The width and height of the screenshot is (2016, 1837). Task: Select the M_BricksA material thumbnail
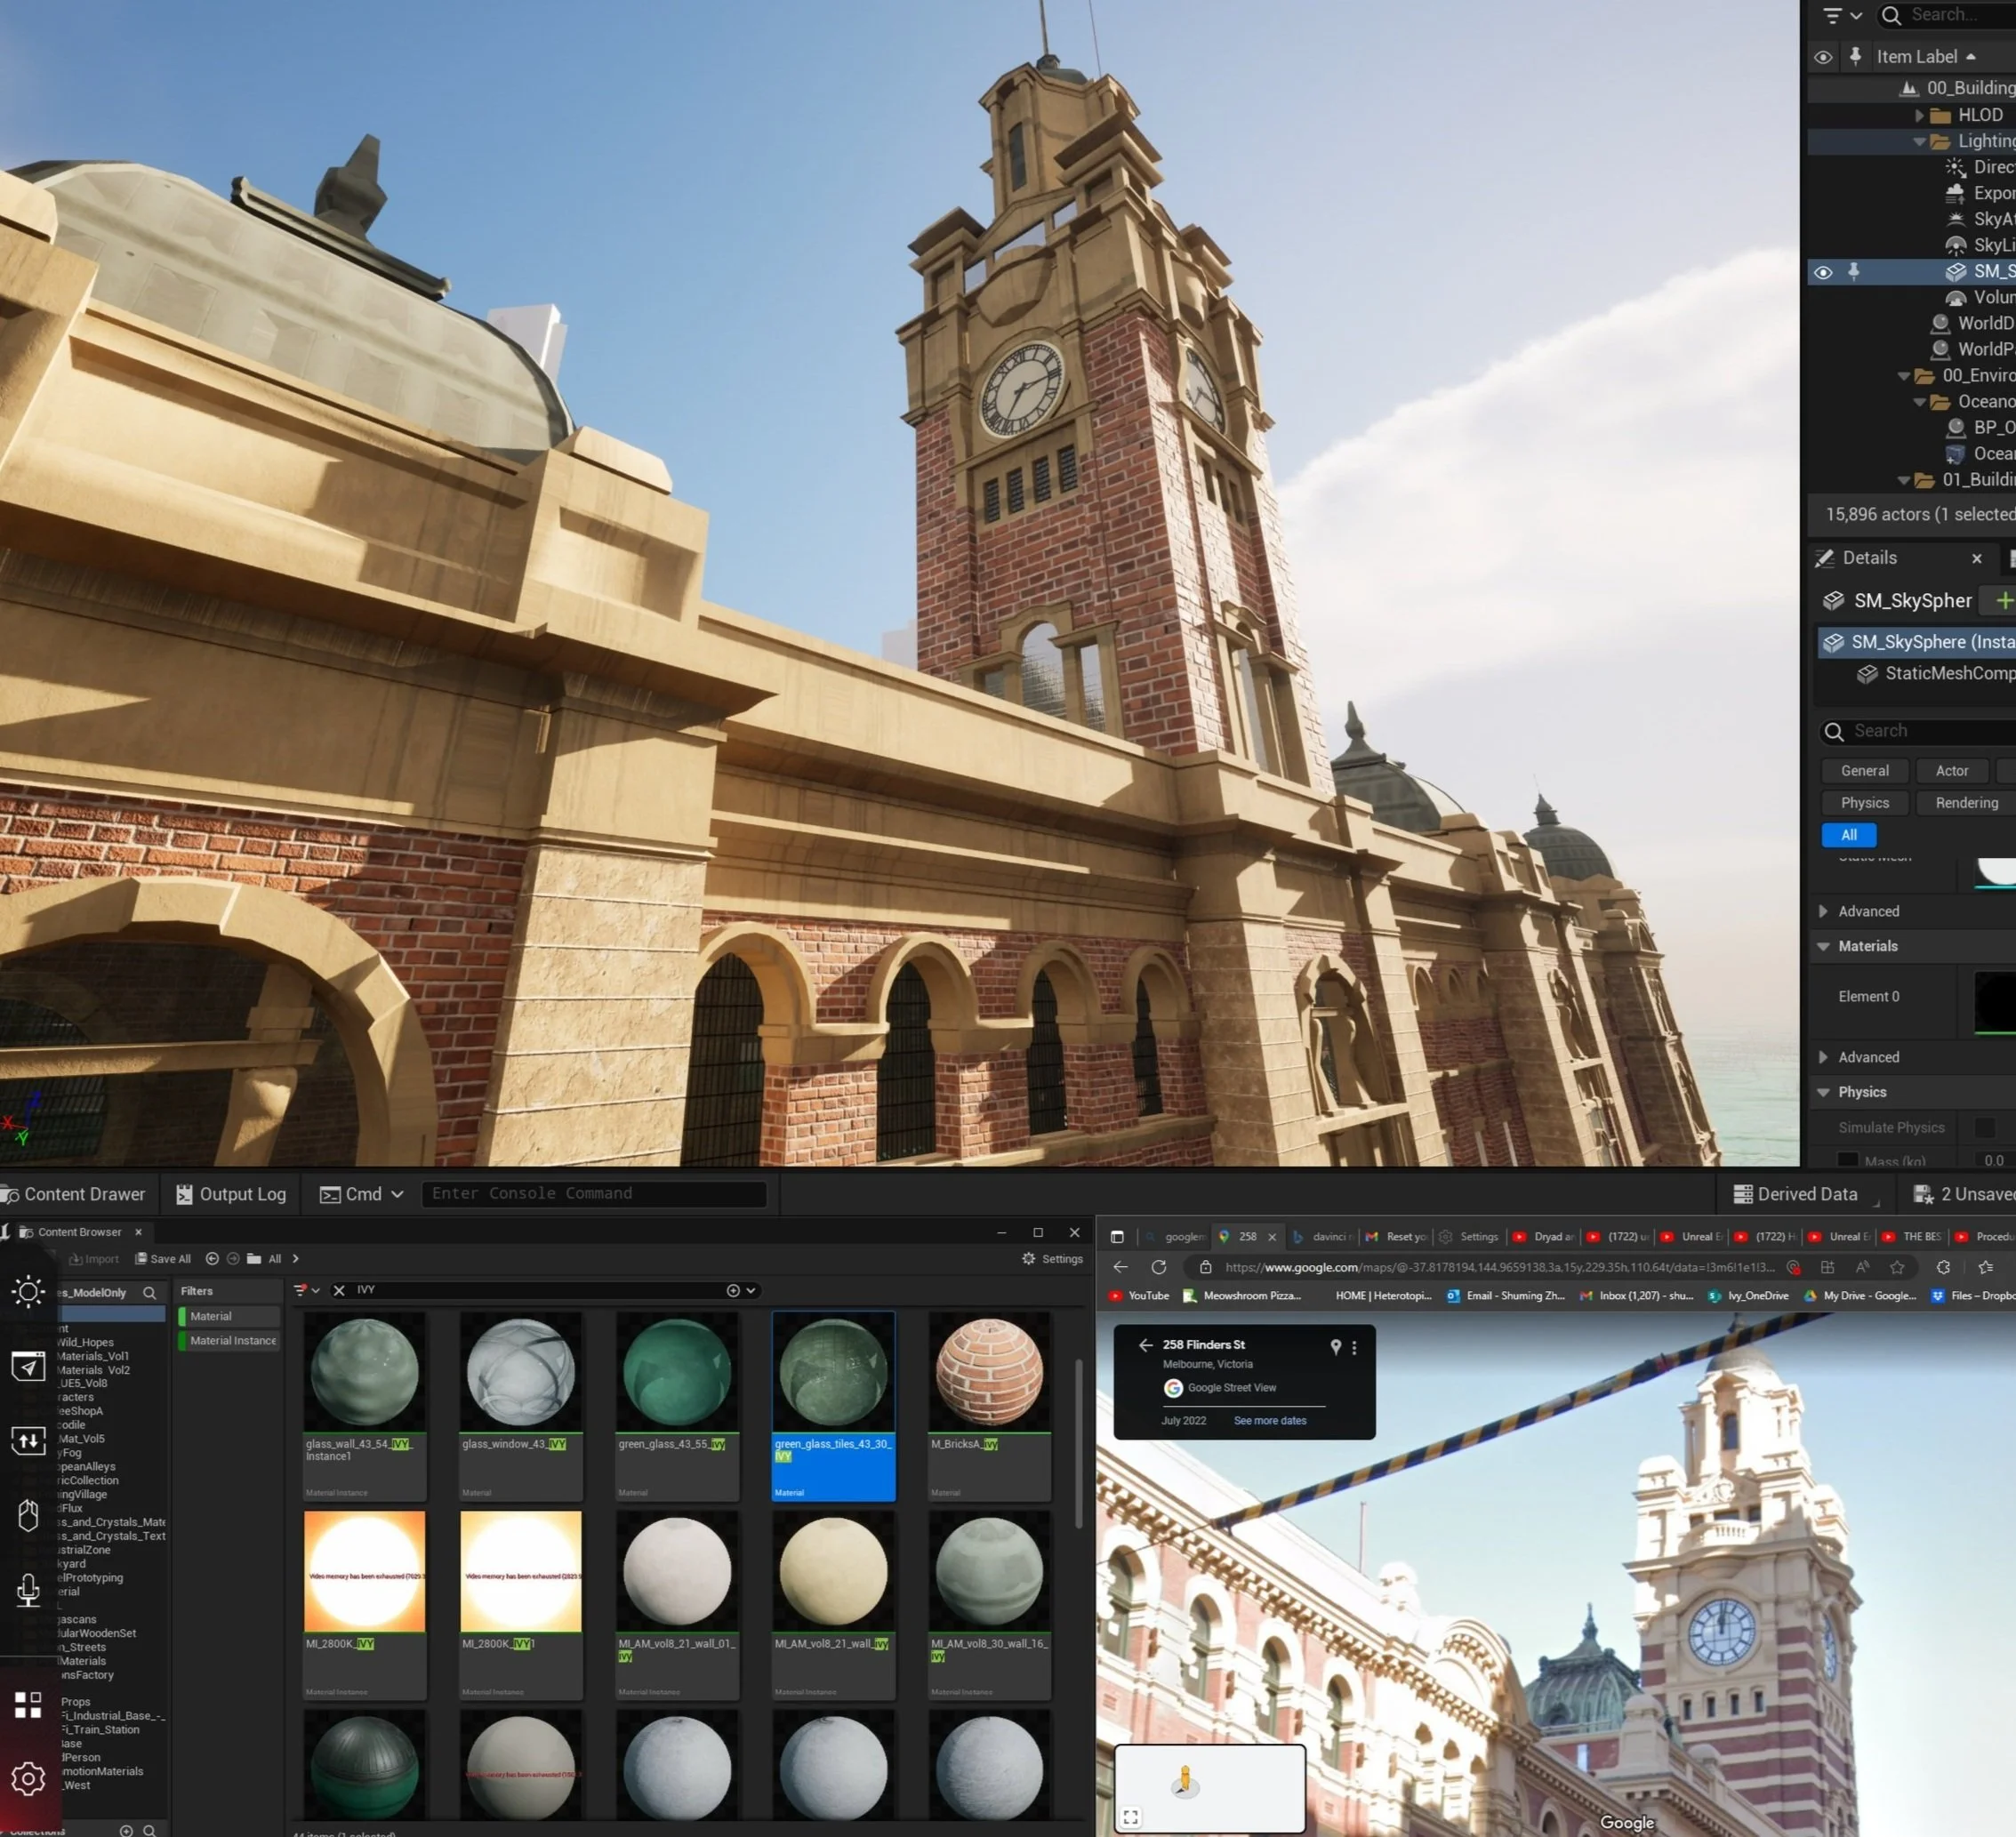click(988, 1373)
